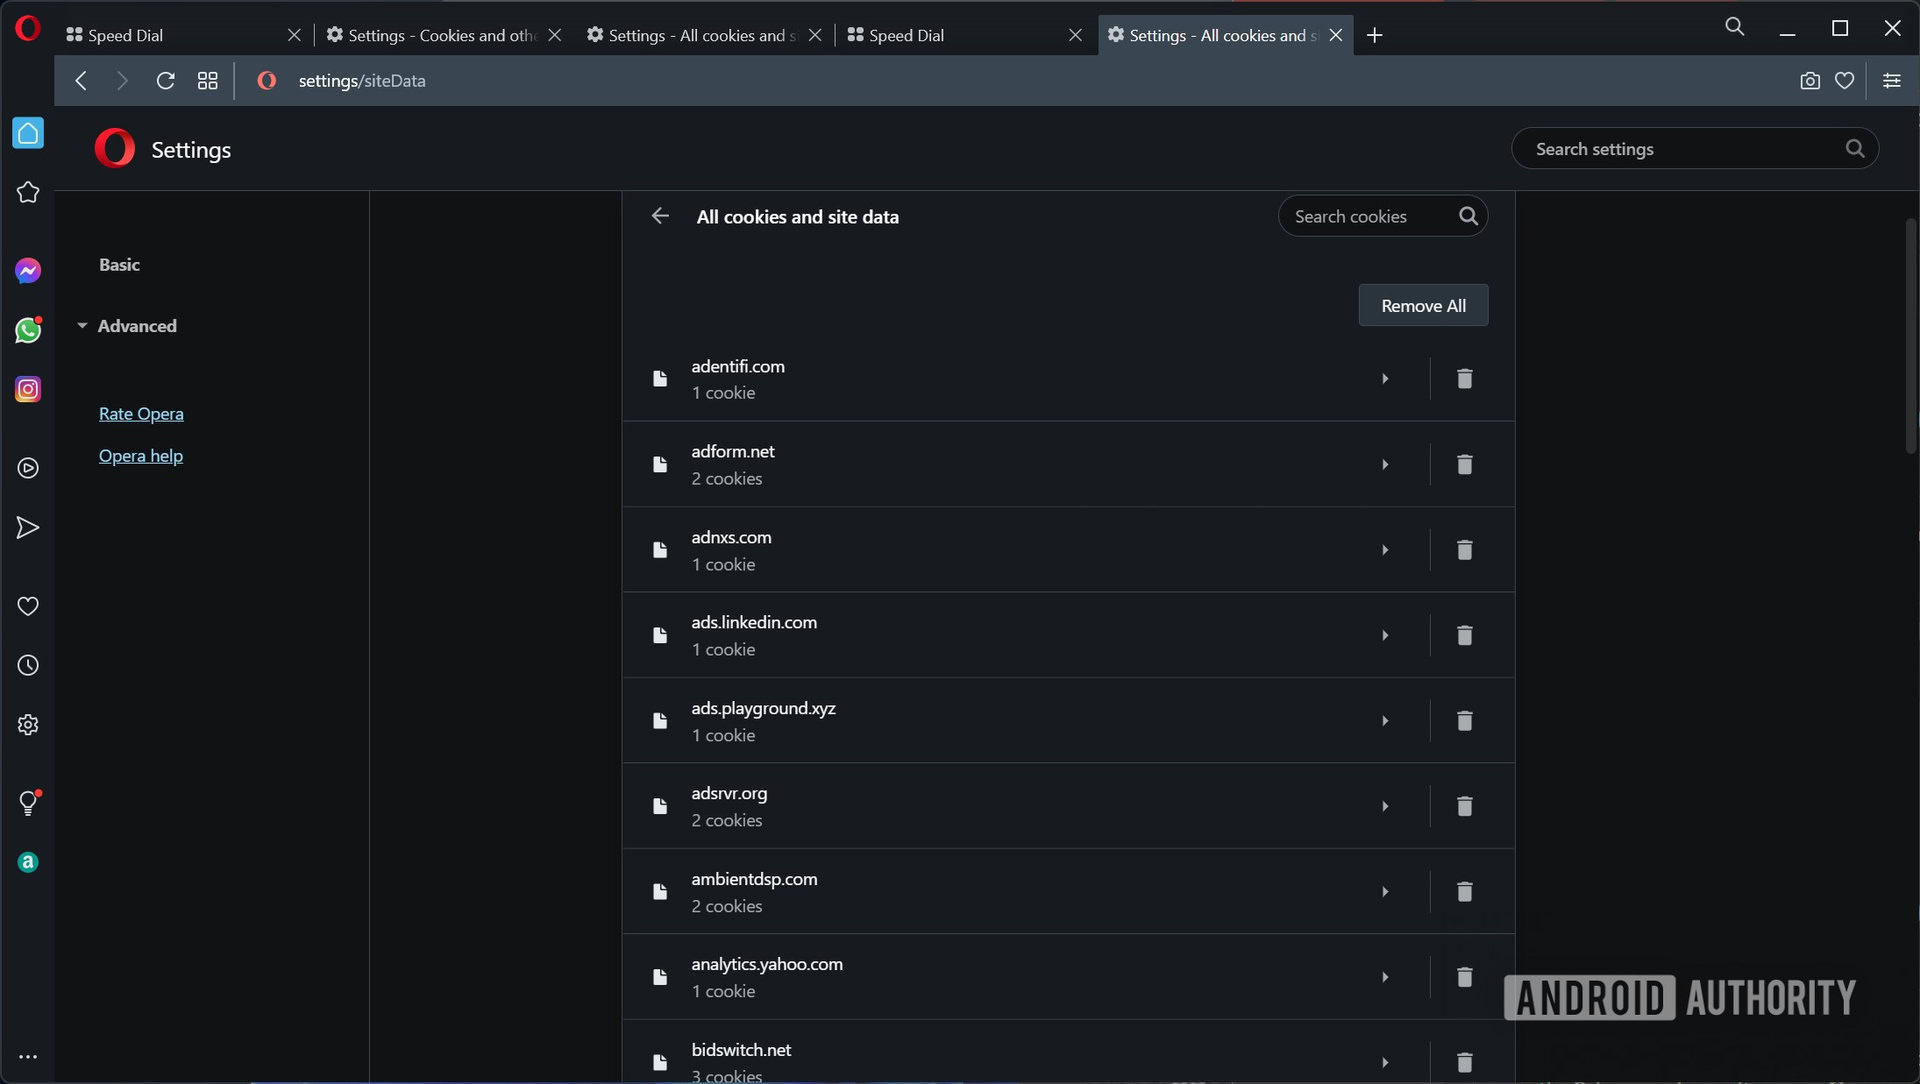Open WhatsApp in sidebar

click(x=28, y=330)
